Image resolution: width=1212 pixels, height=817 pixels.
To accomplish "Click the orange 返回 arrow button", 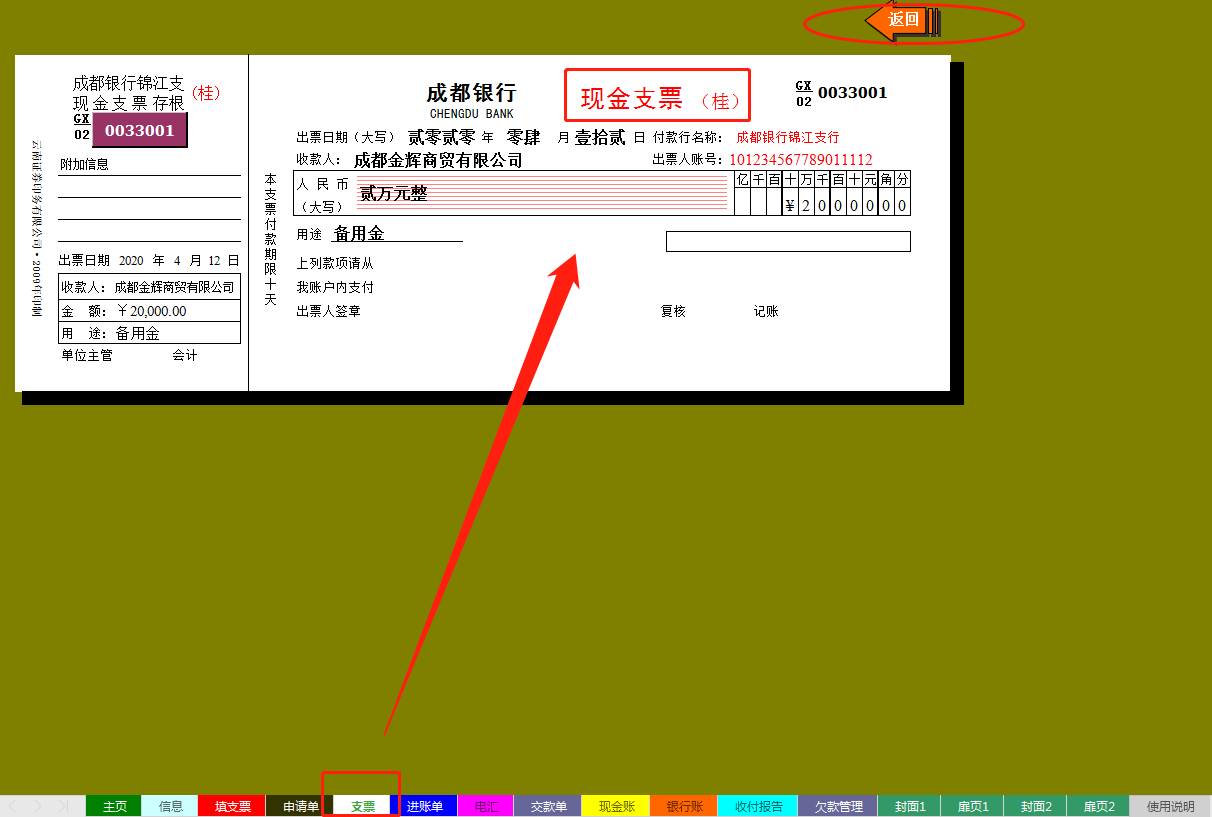I will (902, 20).
